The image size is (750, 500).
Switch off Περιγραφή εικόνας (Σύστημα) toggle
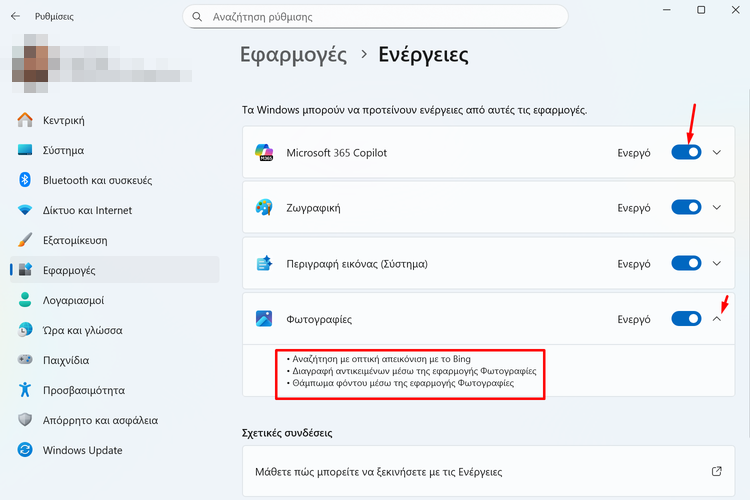686,264
